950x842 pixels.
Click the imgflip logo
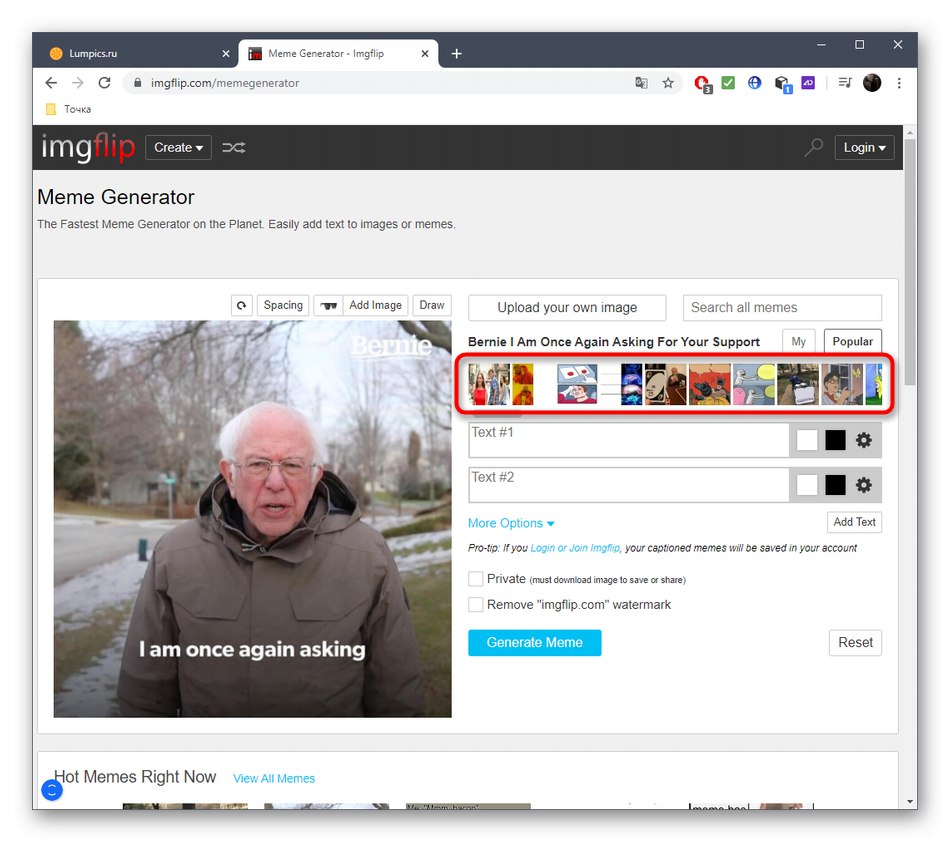point(88,148)
